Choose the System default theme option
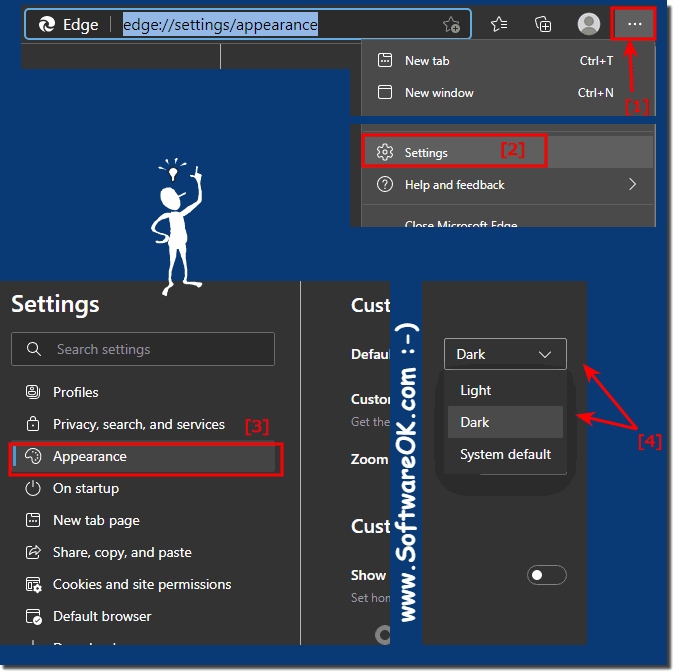 point(505,454)
